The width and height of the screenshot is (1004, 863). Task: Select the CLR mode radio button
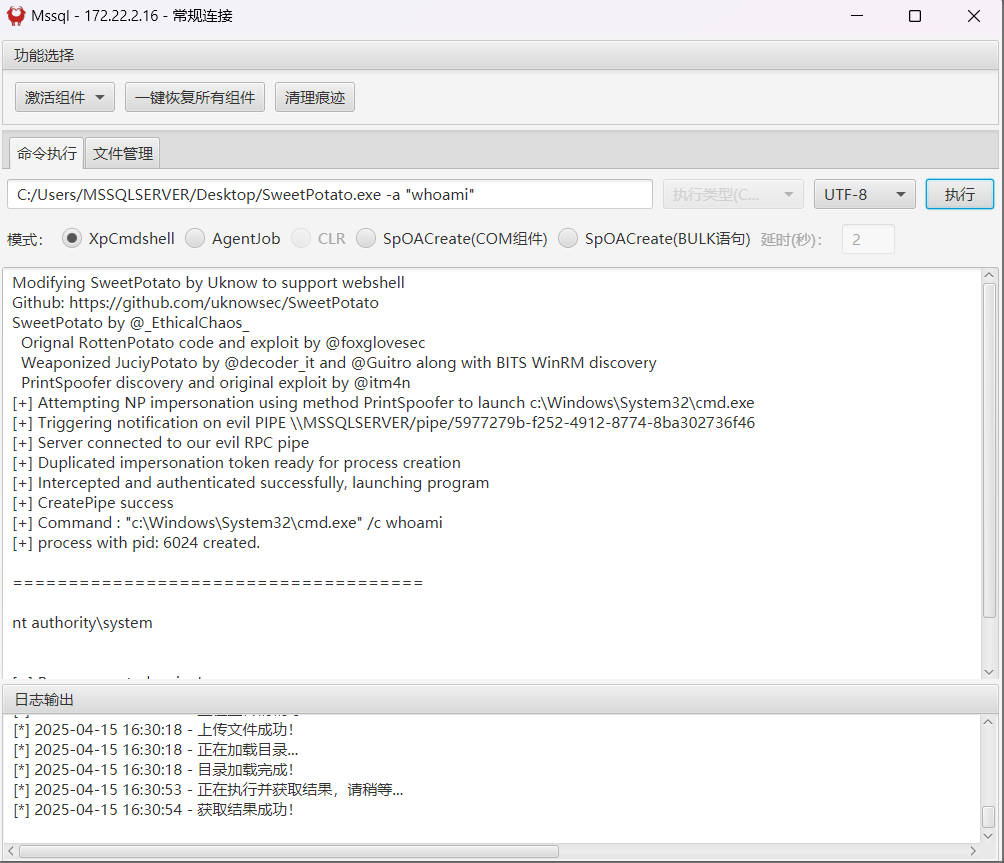(301, 239)
